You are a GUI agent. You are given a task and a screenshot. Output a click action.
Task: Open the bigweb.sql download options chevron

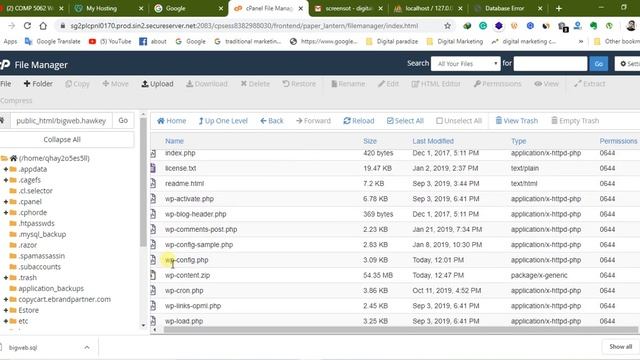point(87,347)
